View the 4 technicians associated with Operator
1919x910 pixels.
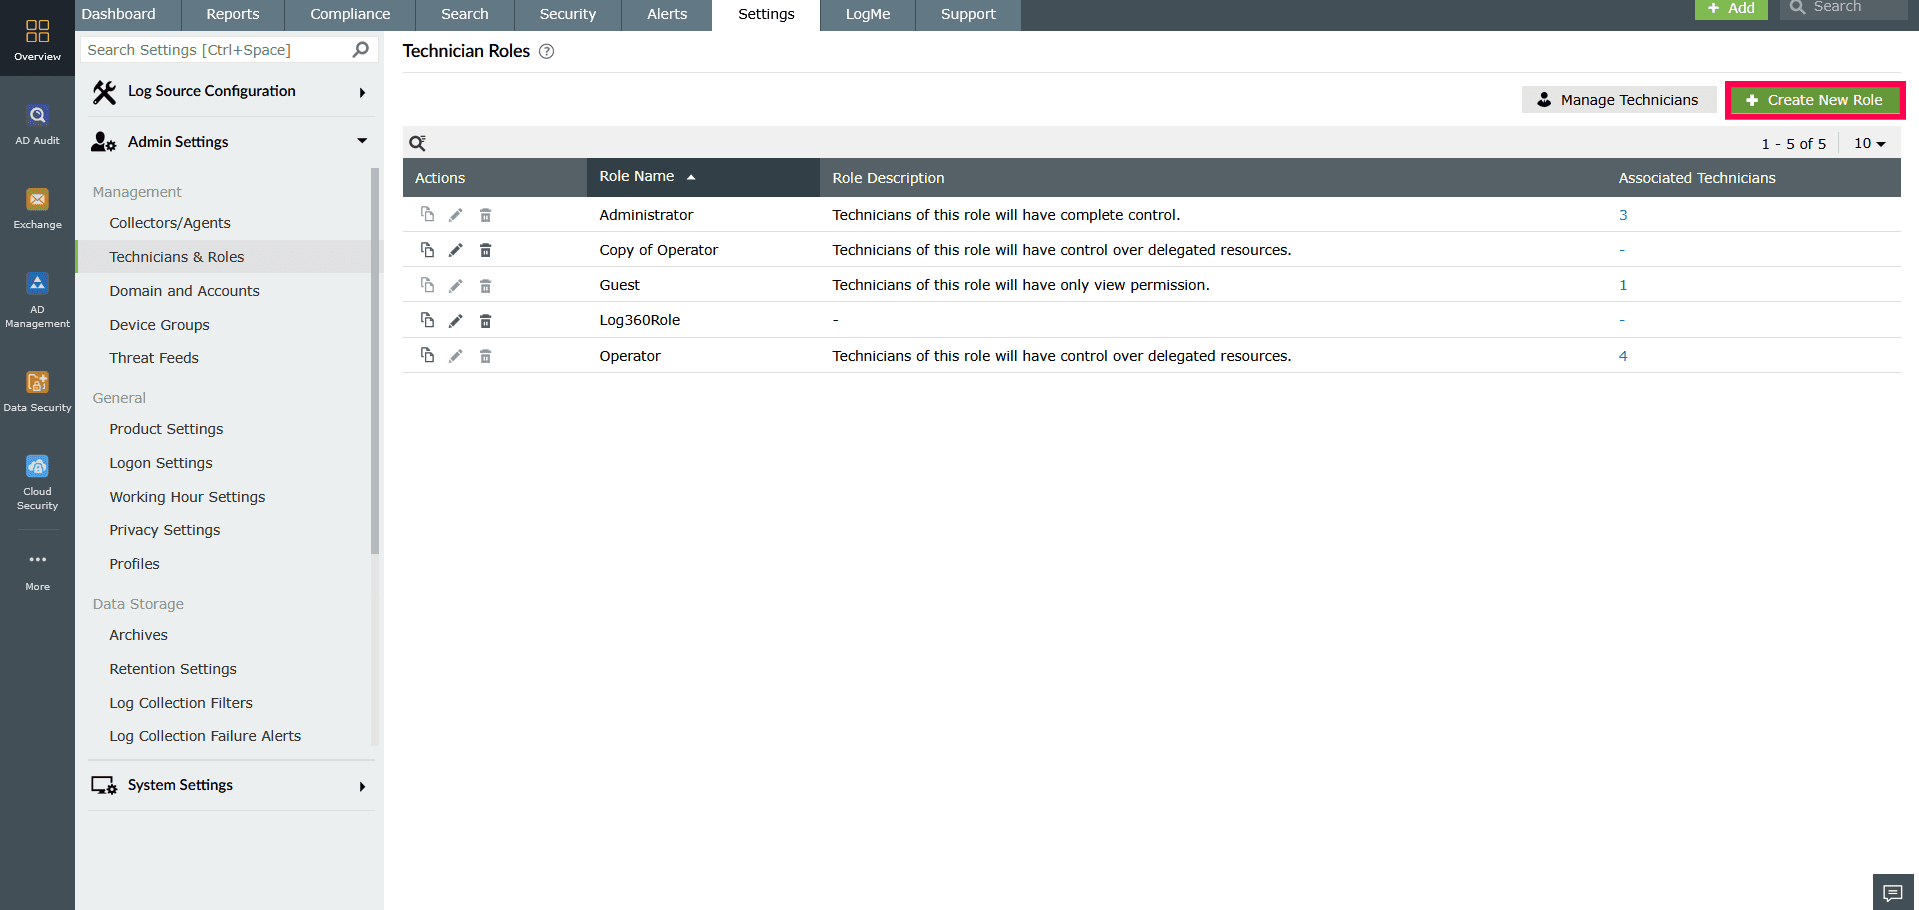tap(1622, 355)
